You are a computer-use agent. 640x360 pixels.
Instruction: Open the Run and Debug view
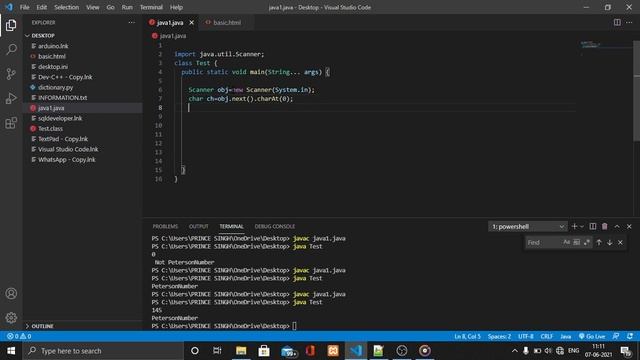[11, 98]
